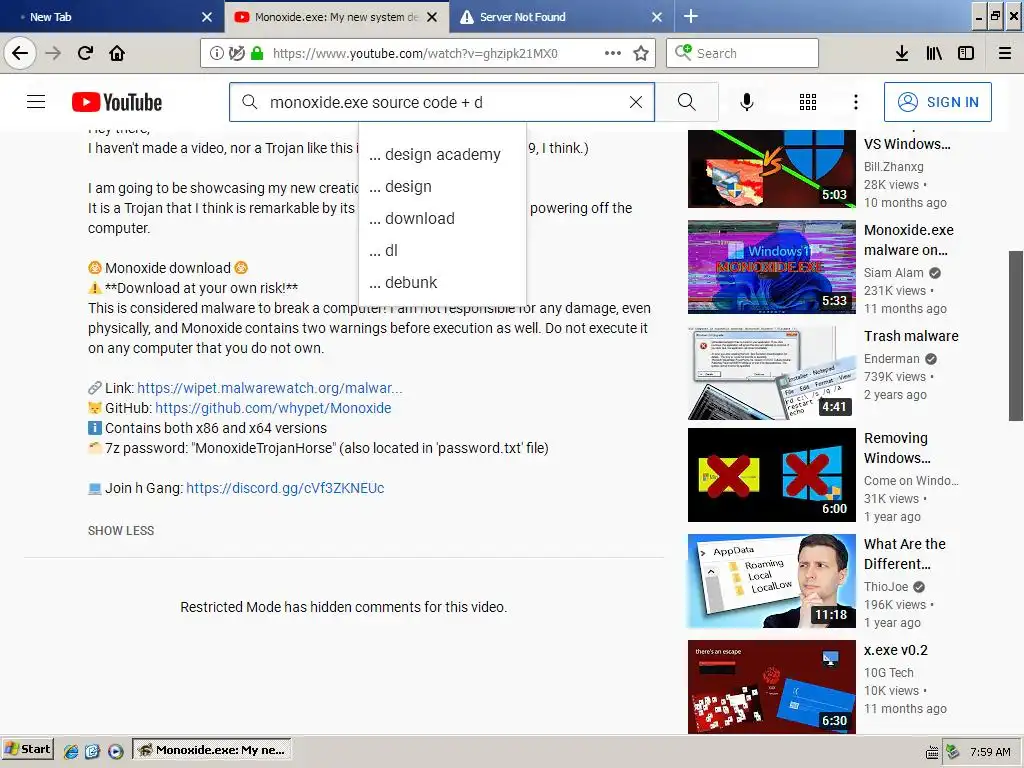Click the green padlock connection icon

[x=257, y=54]
